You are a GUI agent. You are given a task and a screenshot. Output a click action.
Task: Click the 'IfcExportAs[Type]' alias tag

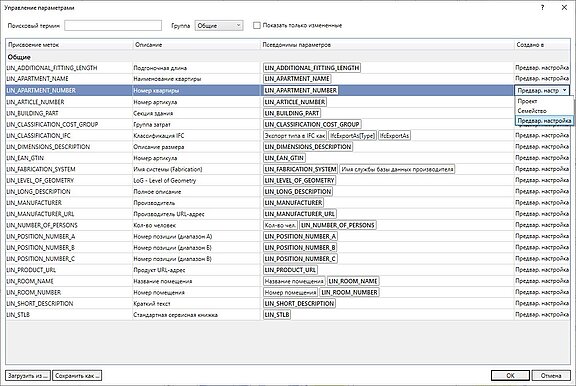352,136
